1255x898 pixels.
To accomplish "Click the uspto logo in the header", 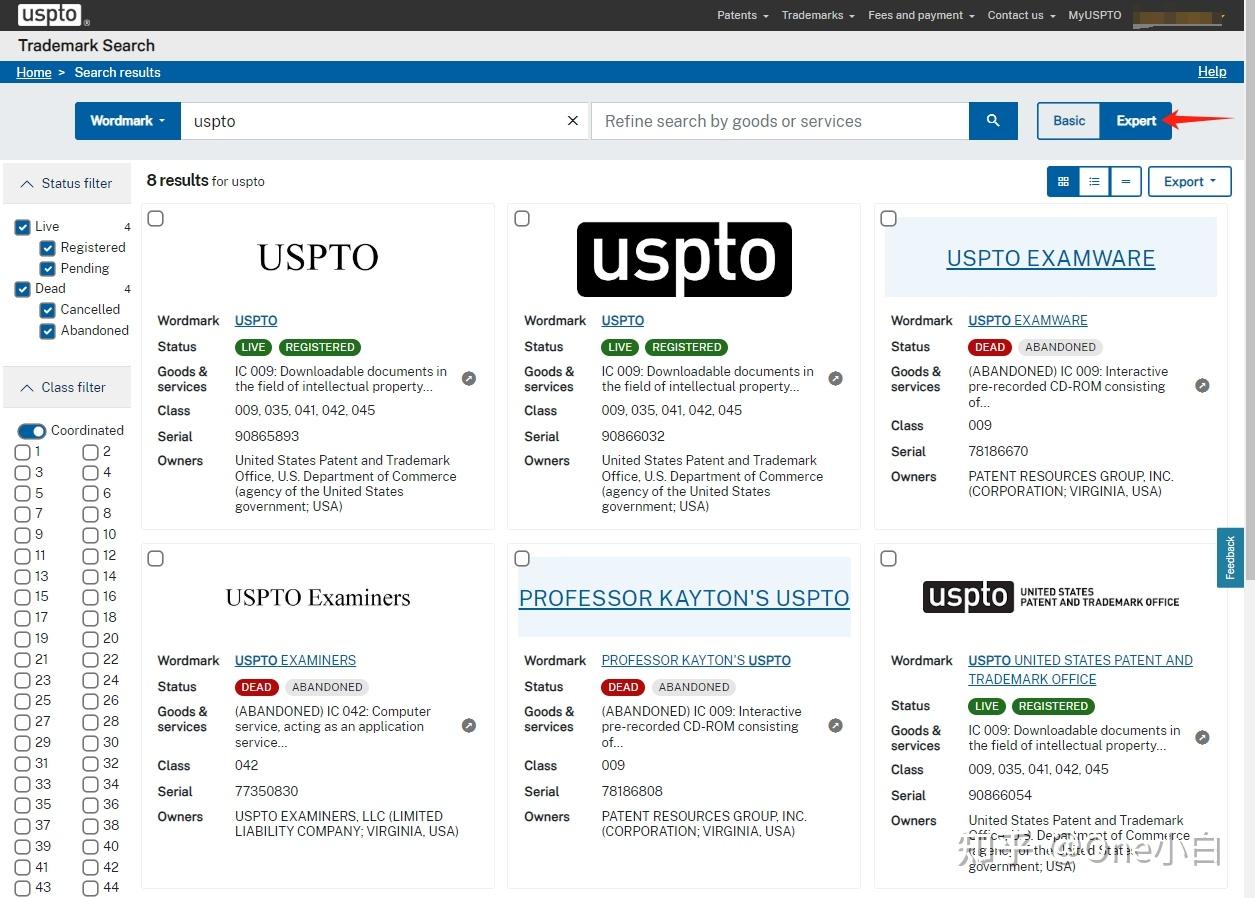I will pyautogui.click(x=47, y=15).
